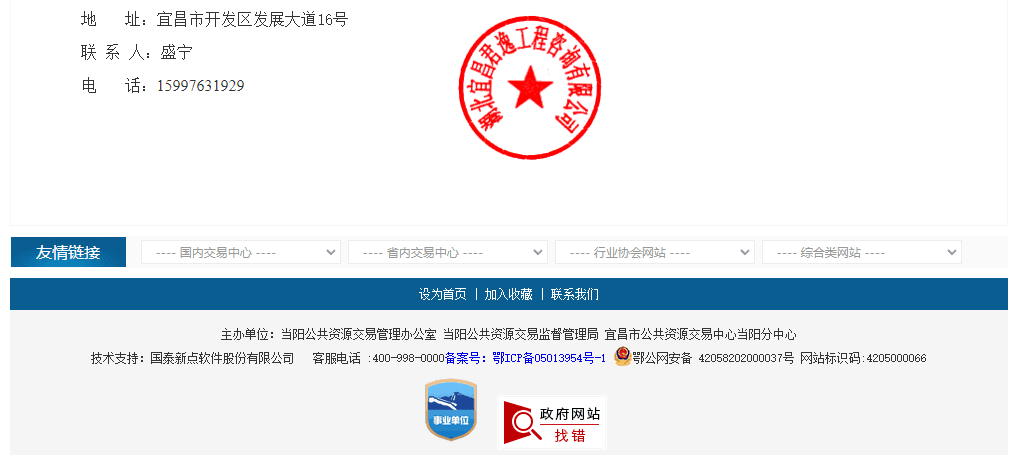The image size is (1013, 455).
Task: Click the police badge emblem icon
Action: tap(622, 357)
